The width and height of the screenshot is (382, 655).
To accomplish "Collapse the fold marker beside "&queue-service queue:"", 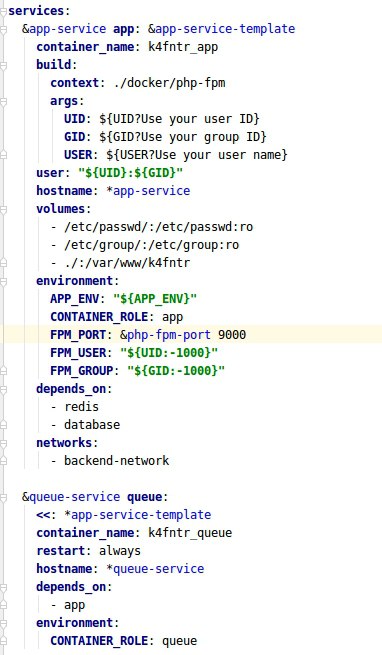I will [3, 497].
